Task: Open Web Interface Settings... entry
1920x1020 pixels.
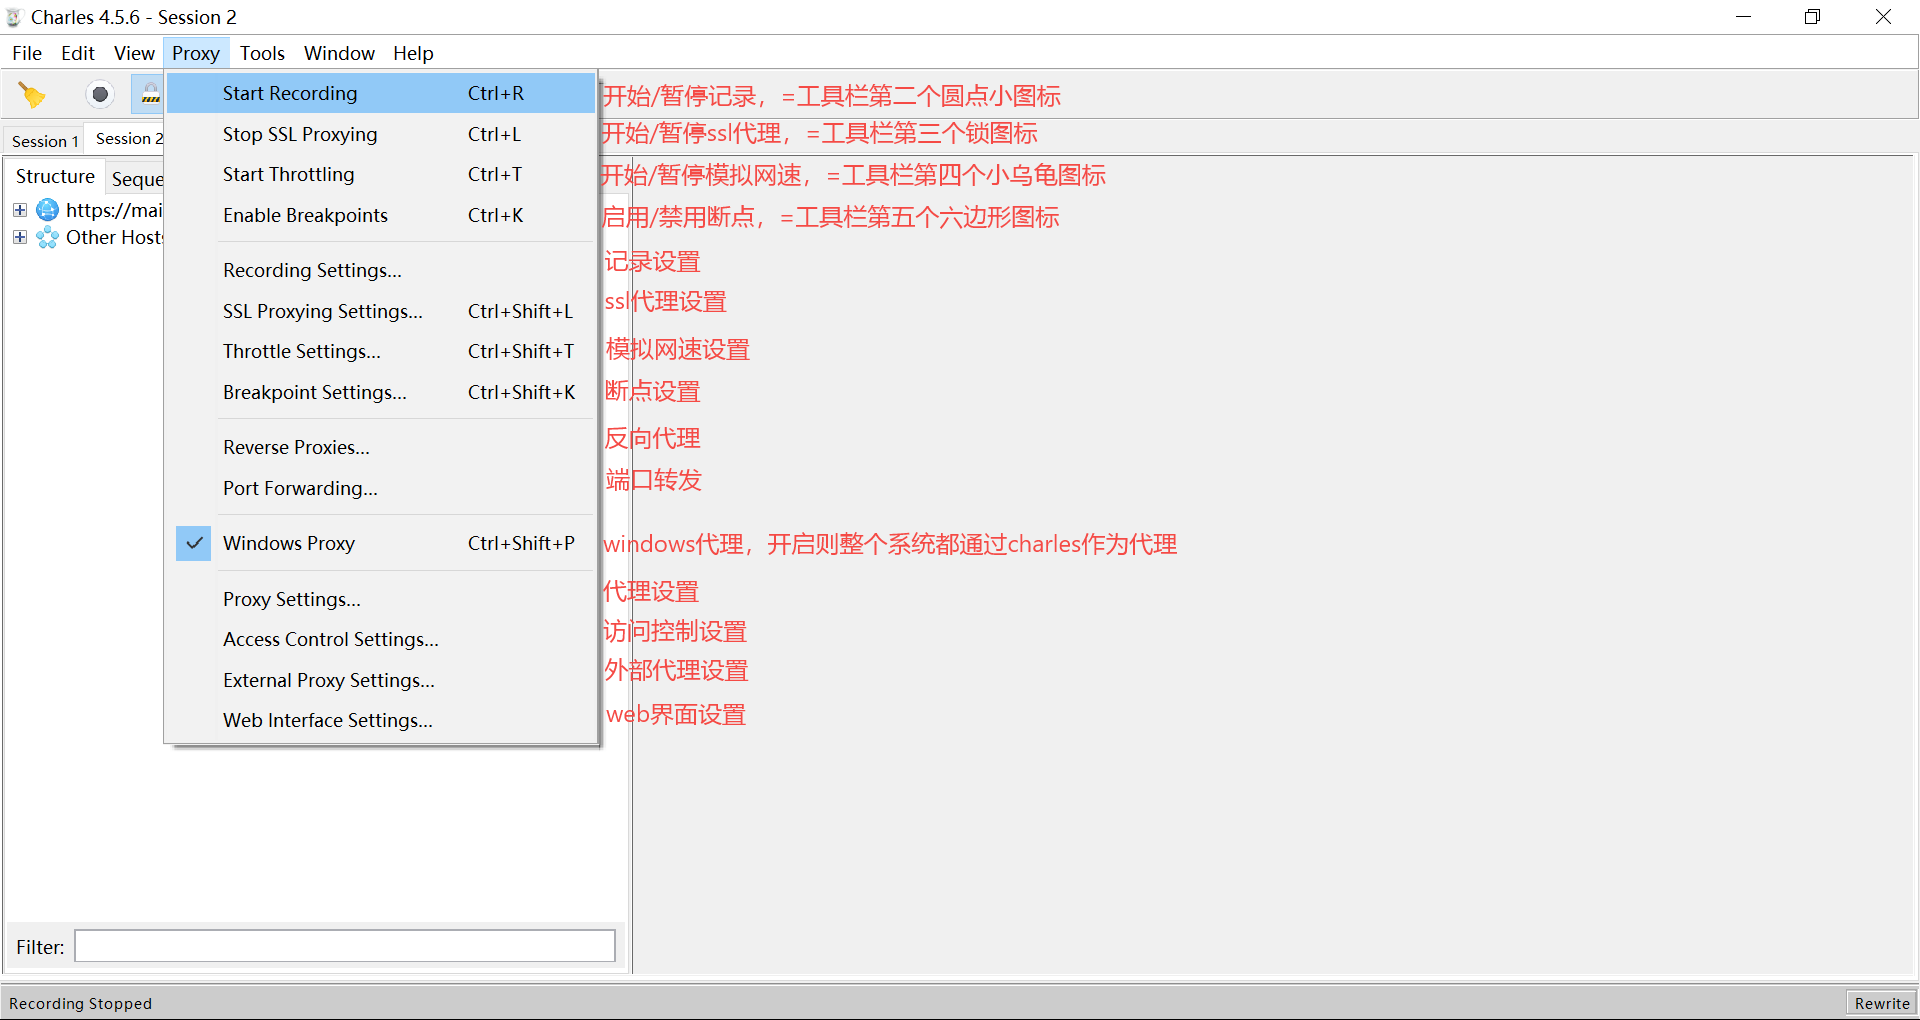Action: click(x=381, y=720)
